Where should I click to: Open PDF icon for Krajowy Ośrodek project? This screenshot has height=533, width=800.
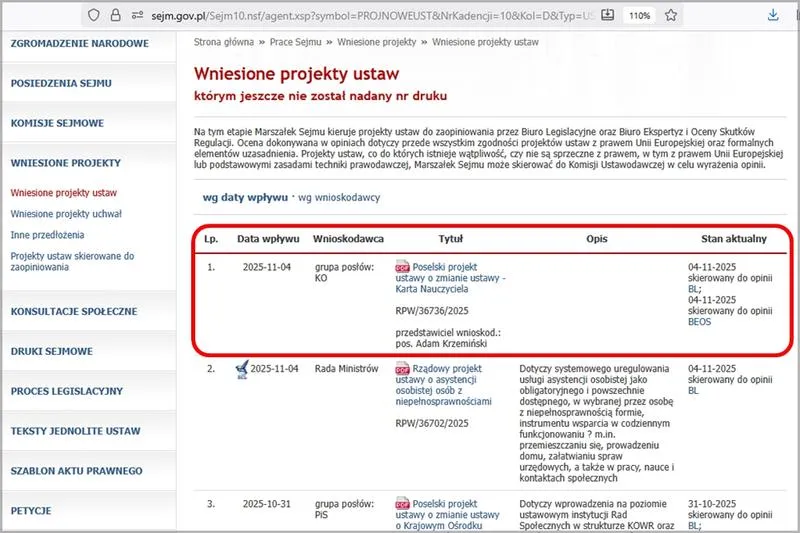point(403,505)
